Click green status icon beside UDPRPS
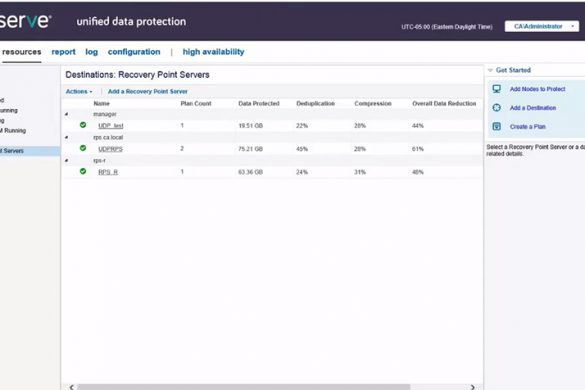Screen dimensions: 585x390 point(83,148)
